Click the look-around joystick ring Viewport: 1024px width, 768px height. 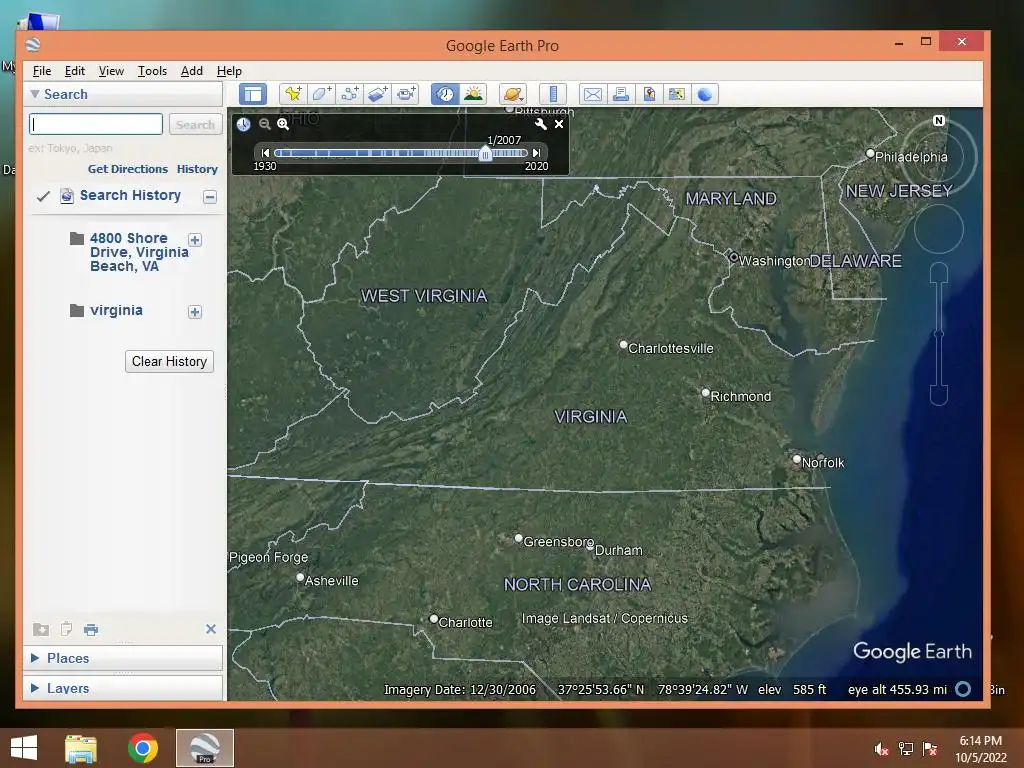(x=938, y=155)
